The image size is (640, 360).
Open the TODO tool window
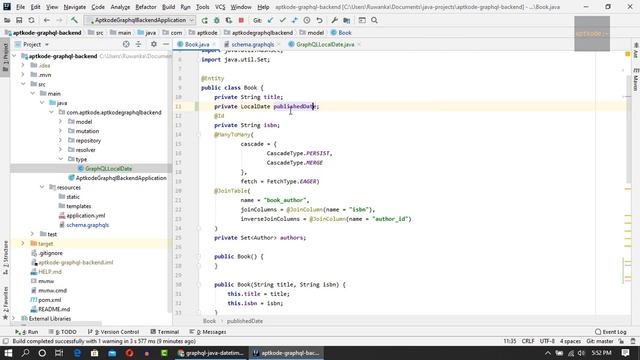[62, 332]
